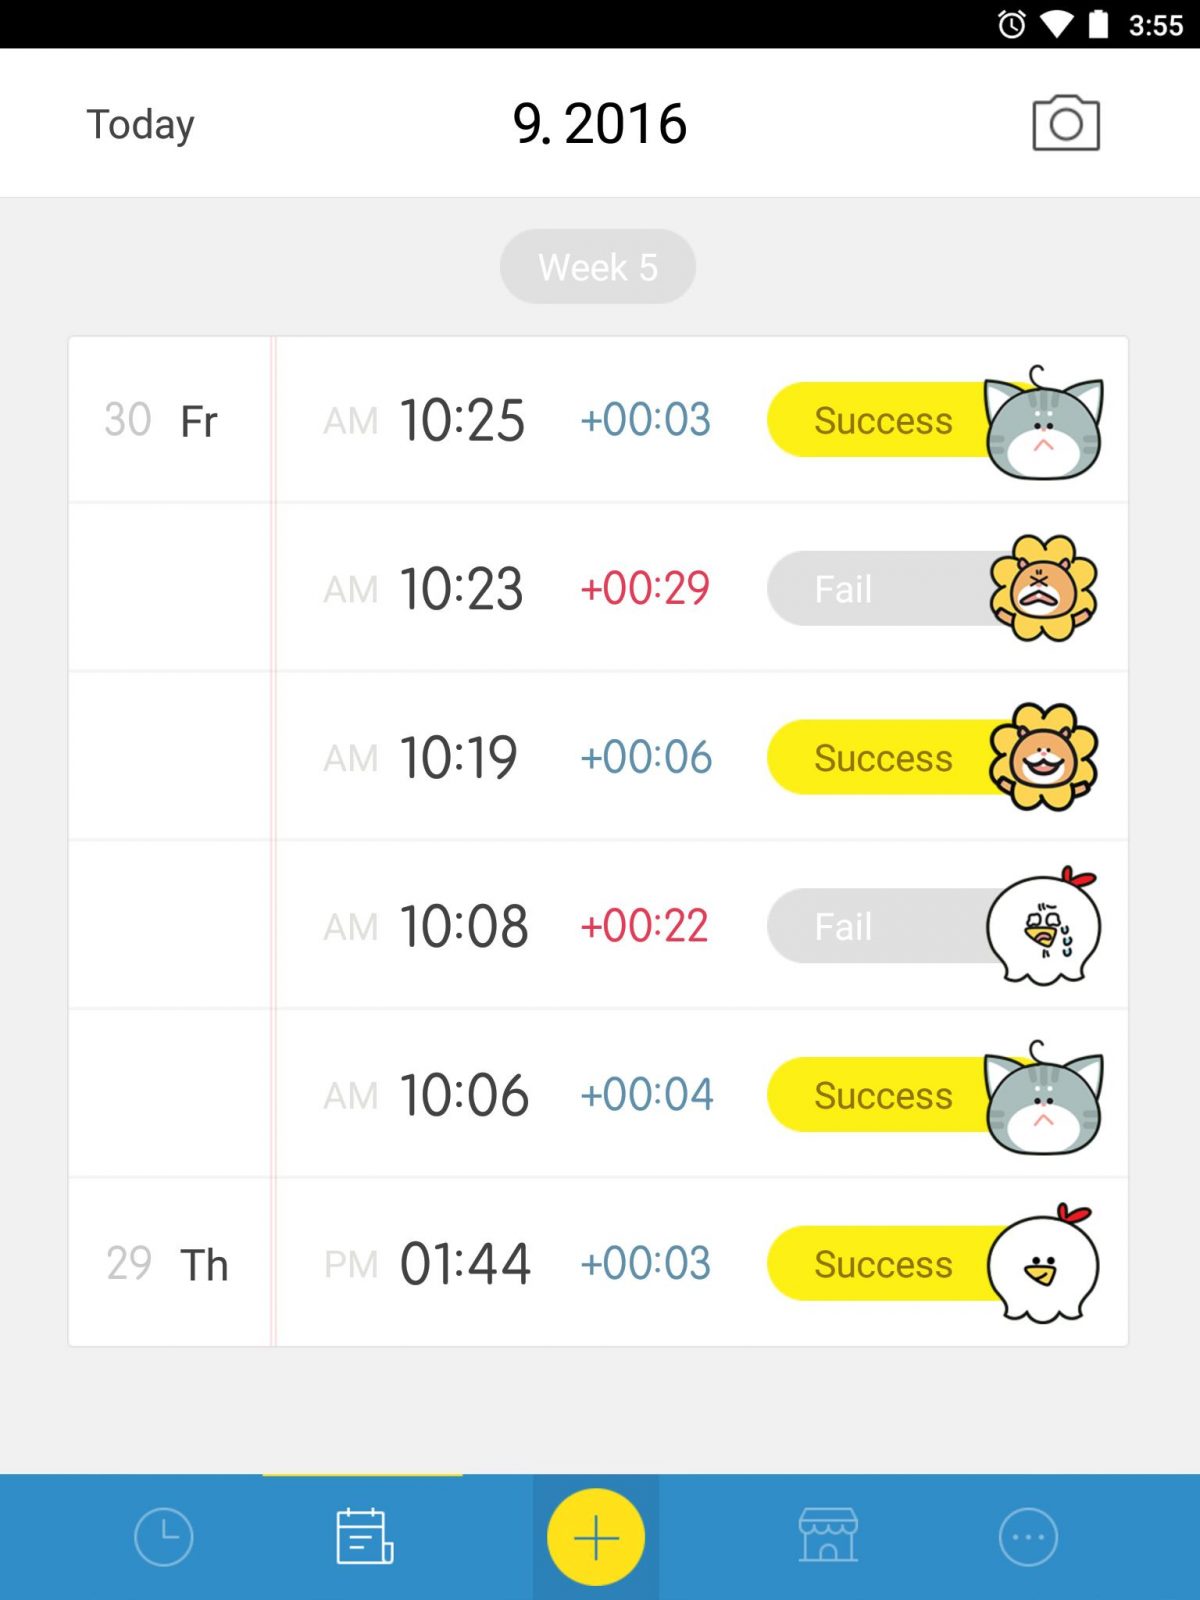The width and height of the screenshot is (1200, 1600).
Task: Tap the 30 Fr date label
Action: (161, 420)
